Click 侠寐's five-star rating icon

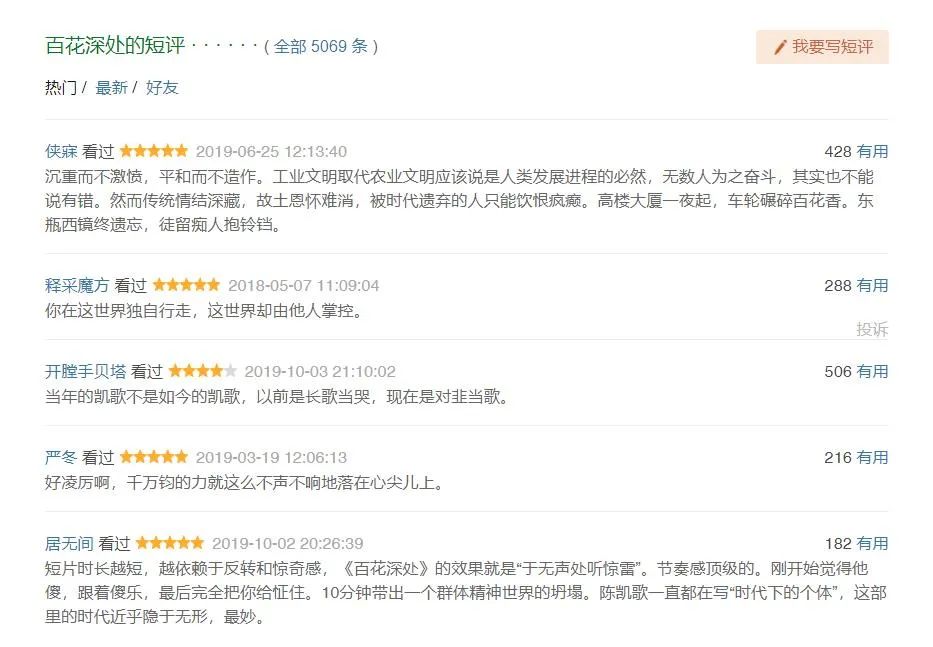coord(154,152)
